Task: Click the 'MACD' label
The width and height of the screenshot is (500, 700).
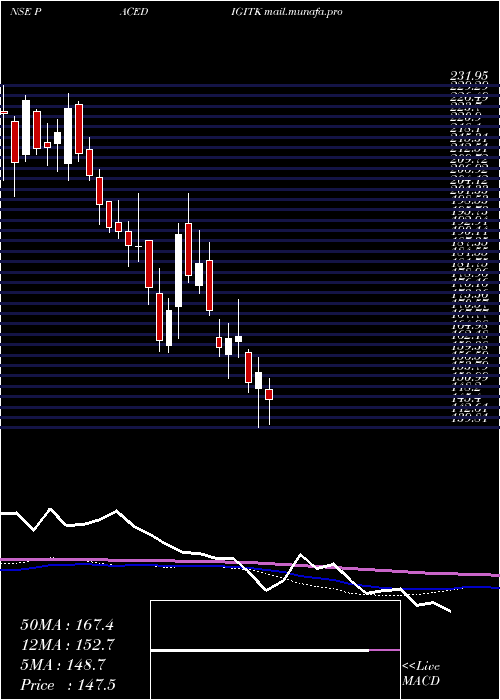Action: tap(421, 681)
